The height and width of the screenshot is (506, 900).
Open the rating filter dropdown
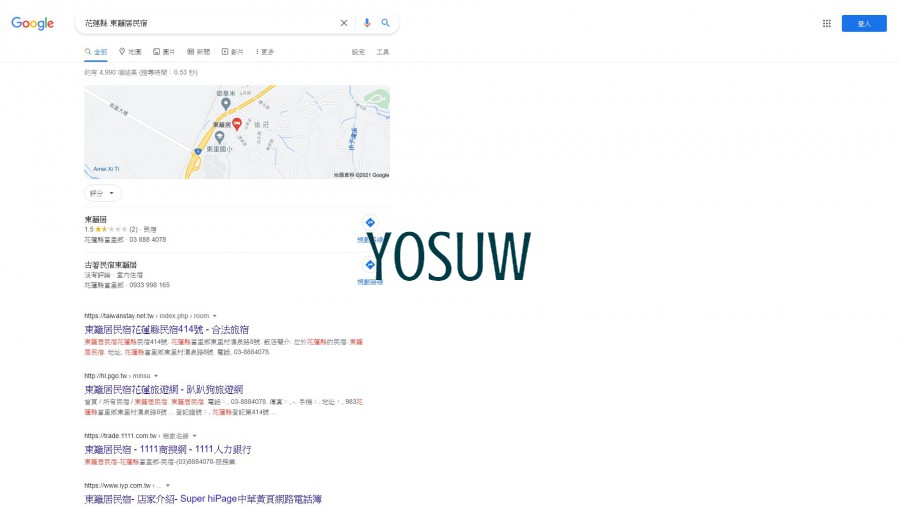(x=103, y=193)
